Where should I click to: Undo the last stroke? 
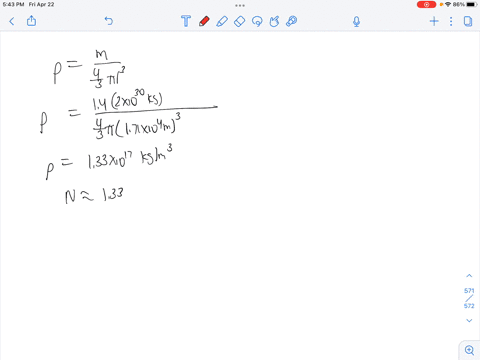(109, 21)
